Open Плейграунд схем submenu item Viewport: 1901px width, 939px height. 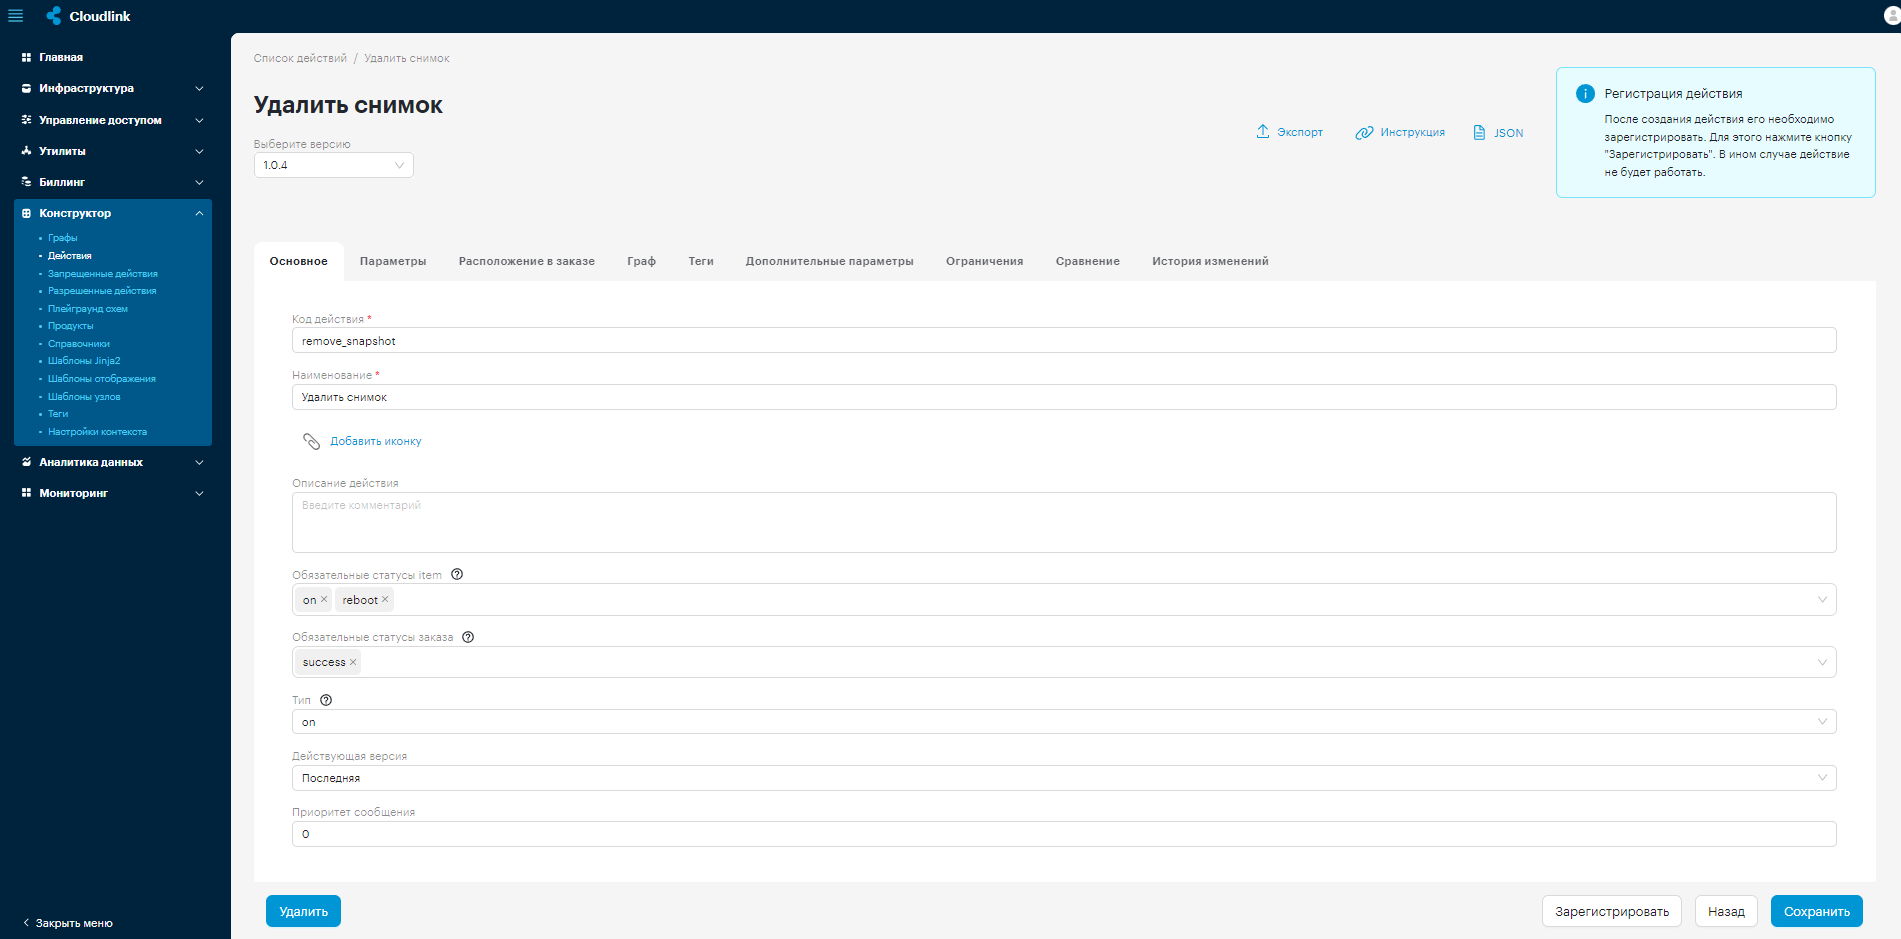(88, 308)
